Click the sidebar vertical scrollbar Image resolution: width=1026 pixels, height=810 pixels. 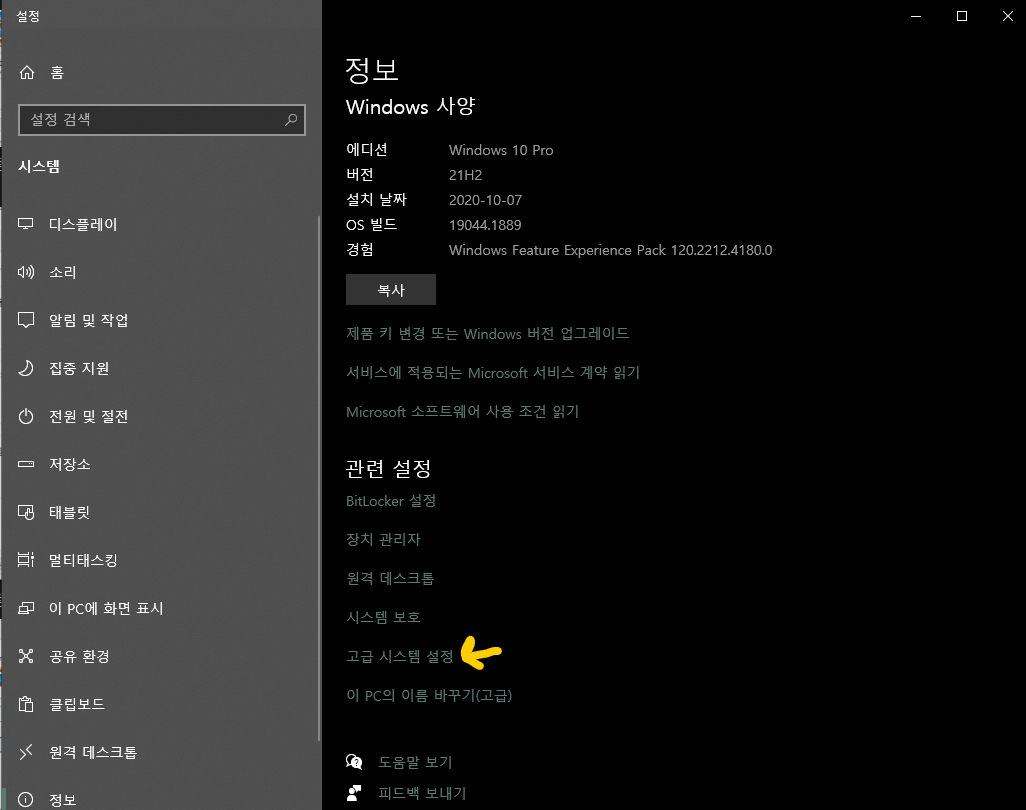point(319,478)
